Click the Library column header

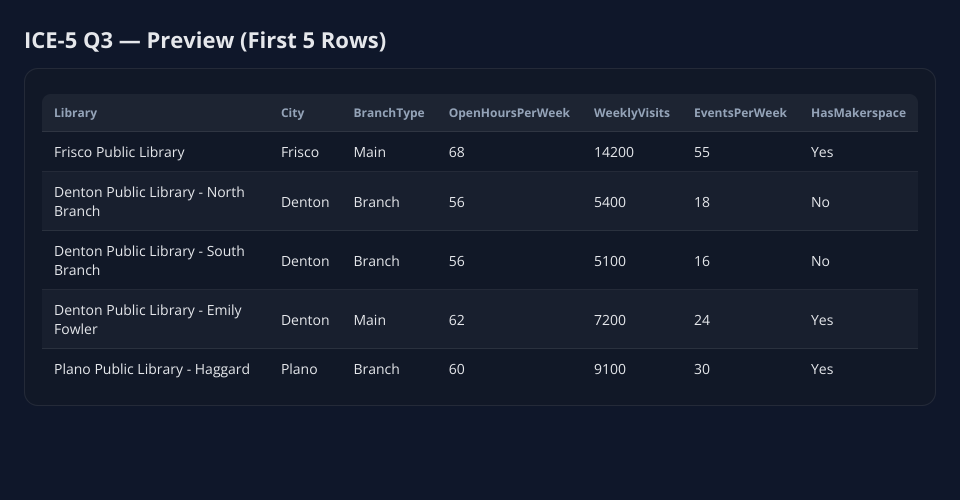76,113
